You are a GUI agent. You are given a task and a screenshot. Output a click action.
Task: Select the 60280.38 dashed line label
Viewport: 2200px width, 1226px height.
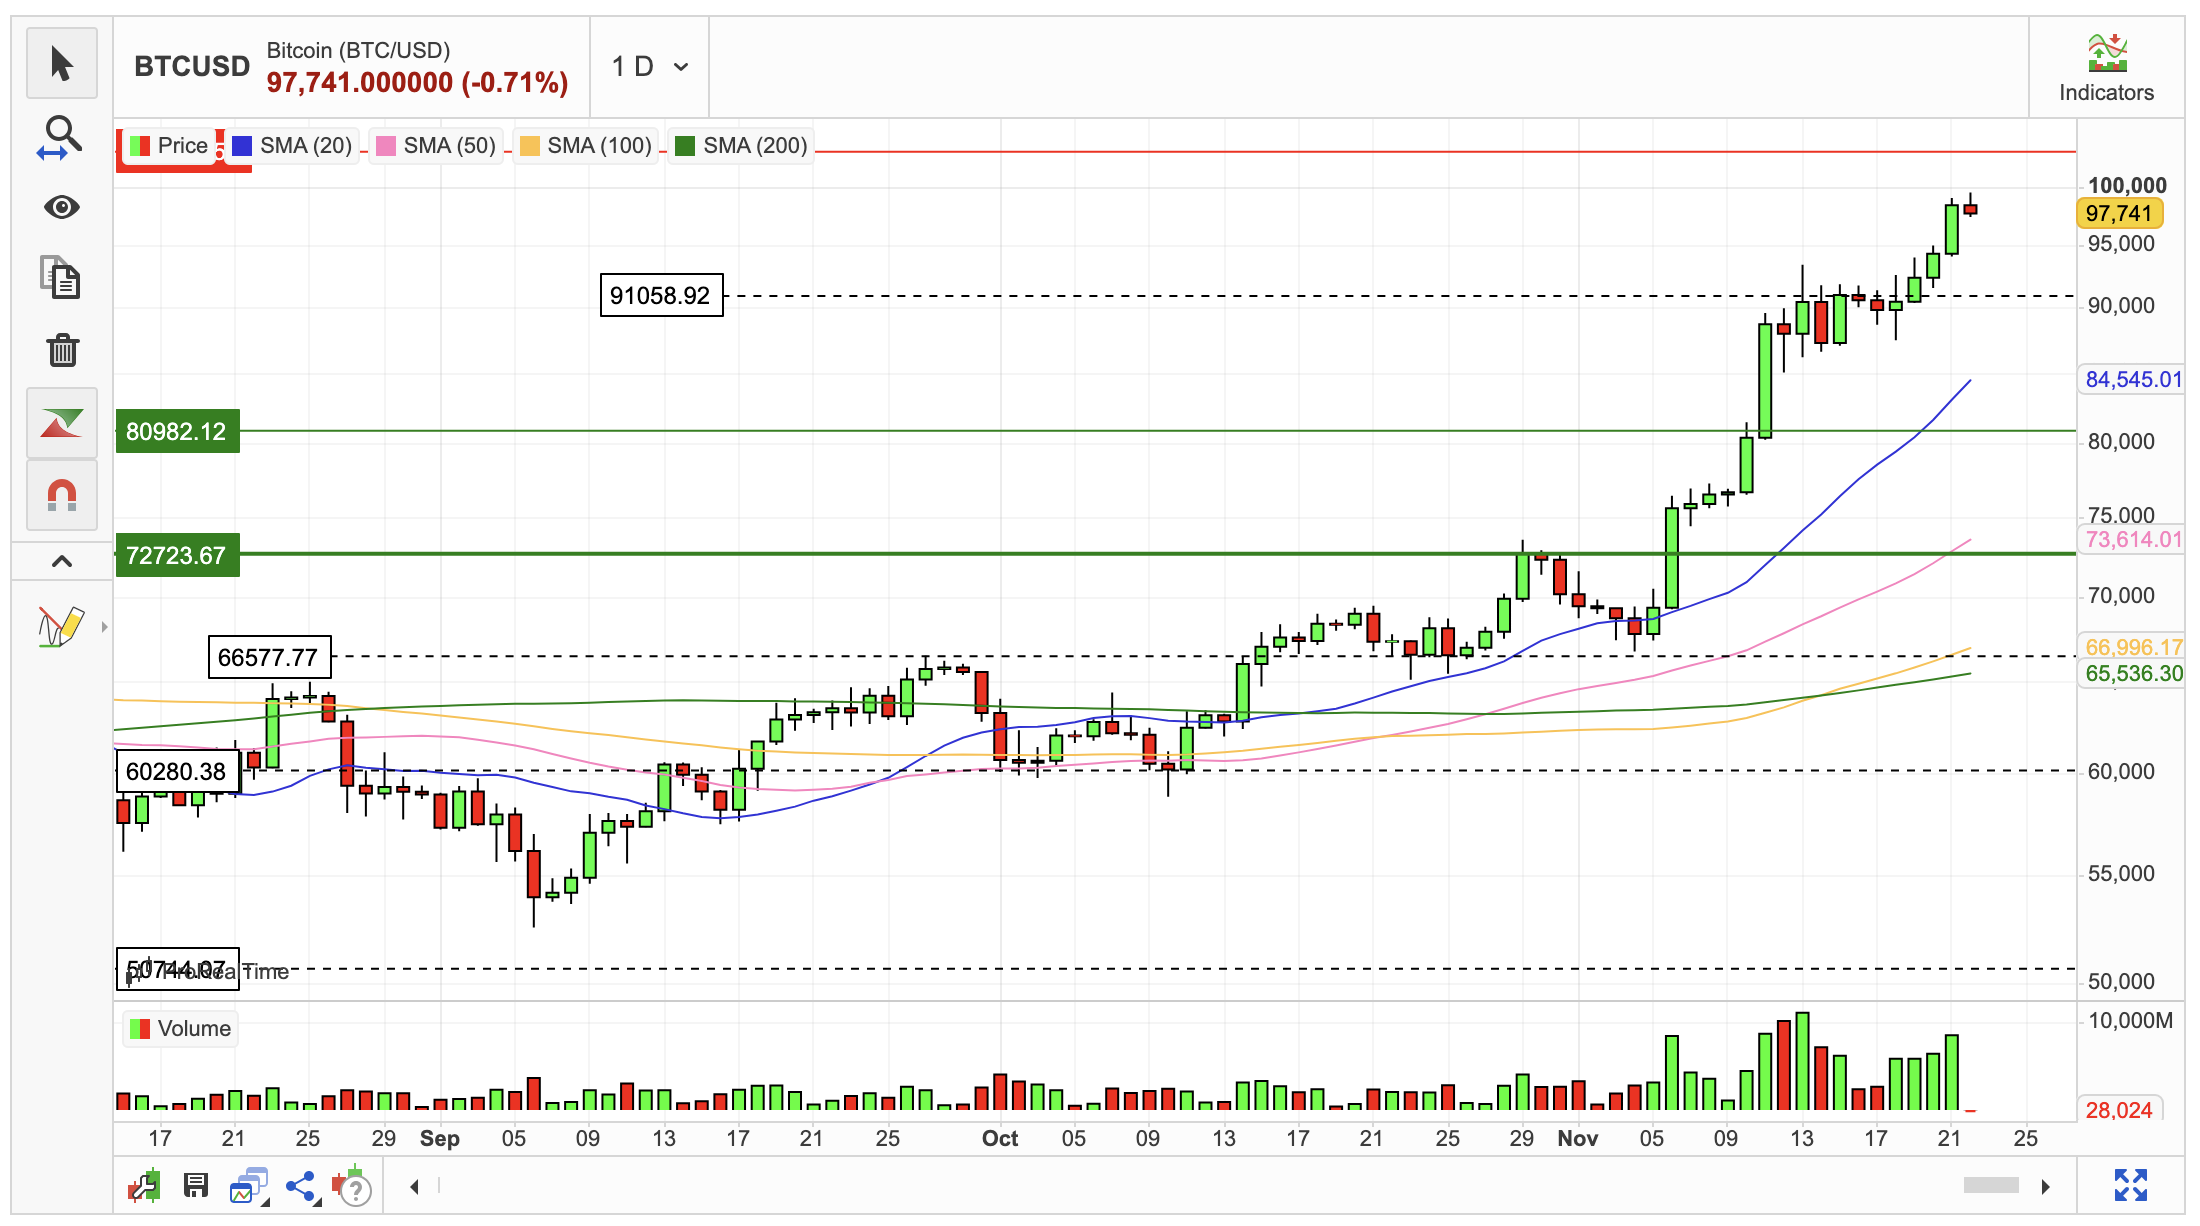(177, 771)
